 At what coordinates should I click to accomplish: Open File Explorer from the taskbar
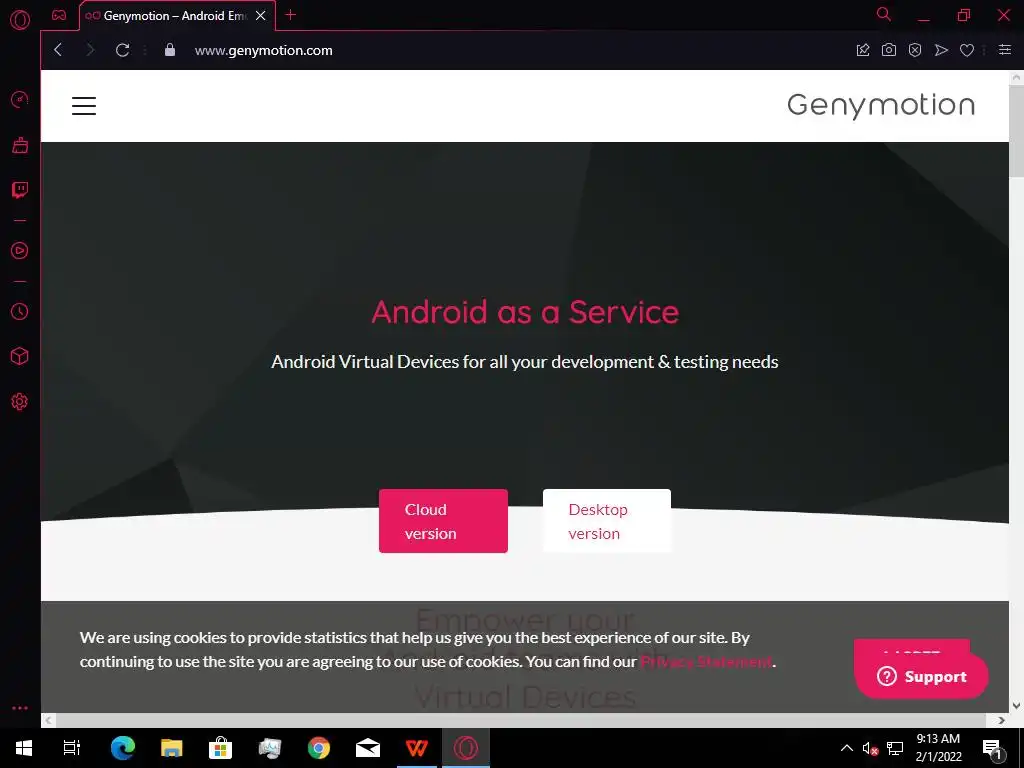pyautogui.click(x=172, y=748)
